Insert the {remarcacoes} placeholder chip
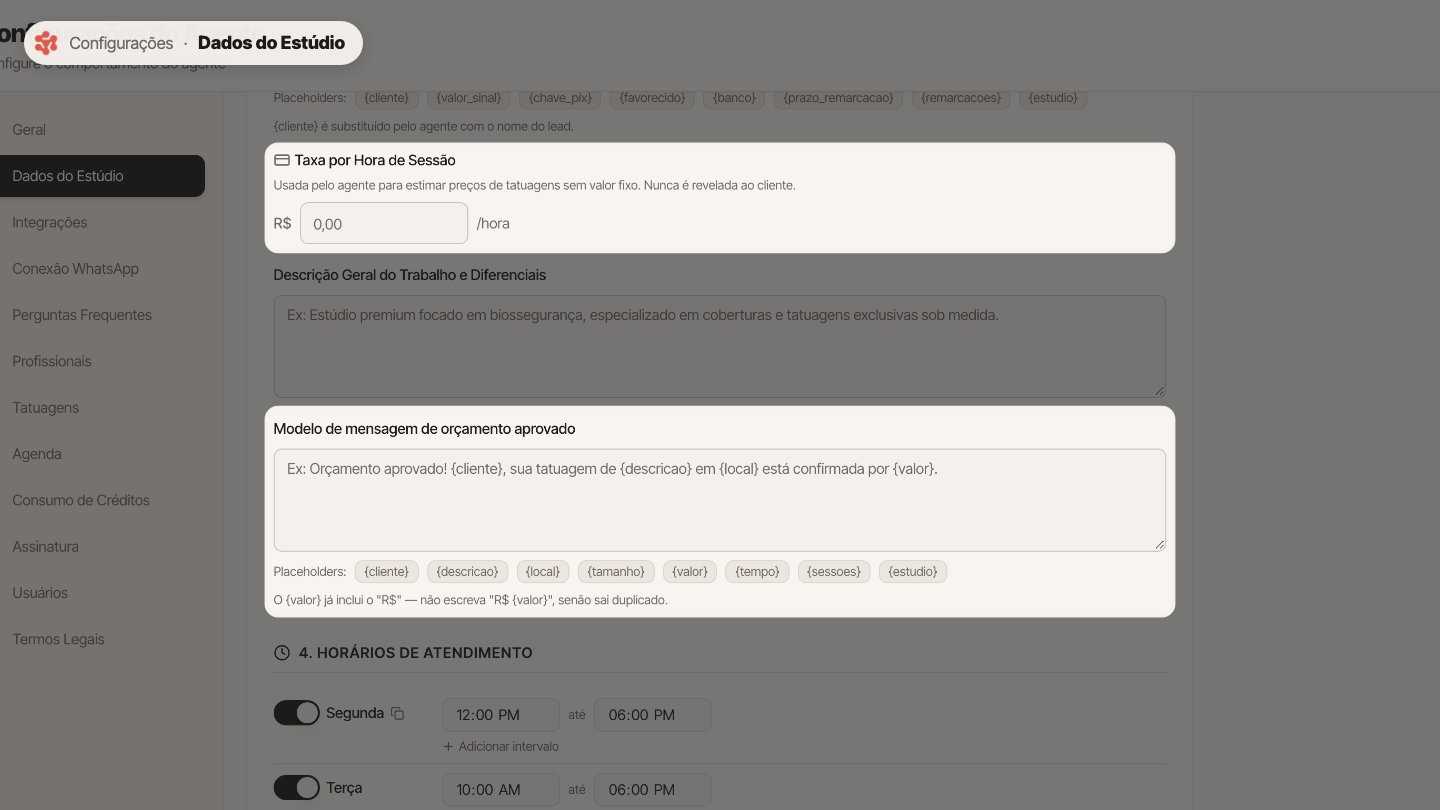Viewport: 1440px width, 810px height. 961,98
